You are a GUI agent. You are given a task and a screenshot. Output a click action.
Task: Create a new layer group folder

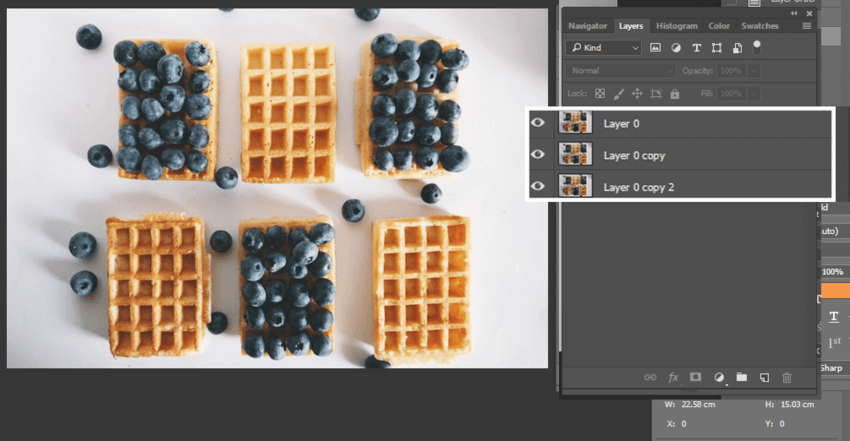click(742, 377)
